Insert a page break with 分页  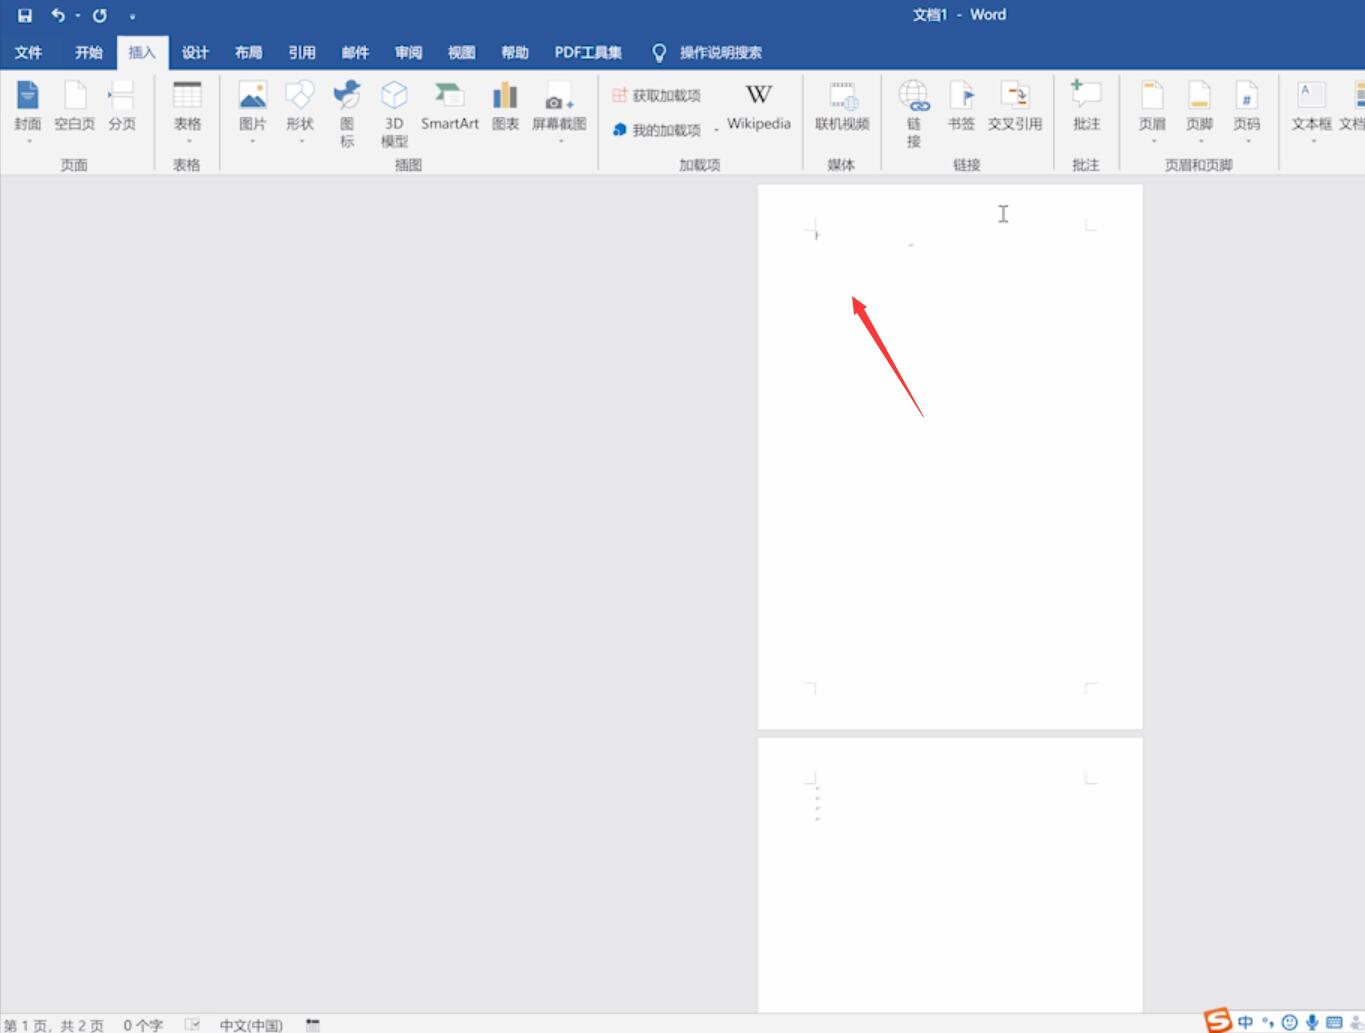point(122,107)
